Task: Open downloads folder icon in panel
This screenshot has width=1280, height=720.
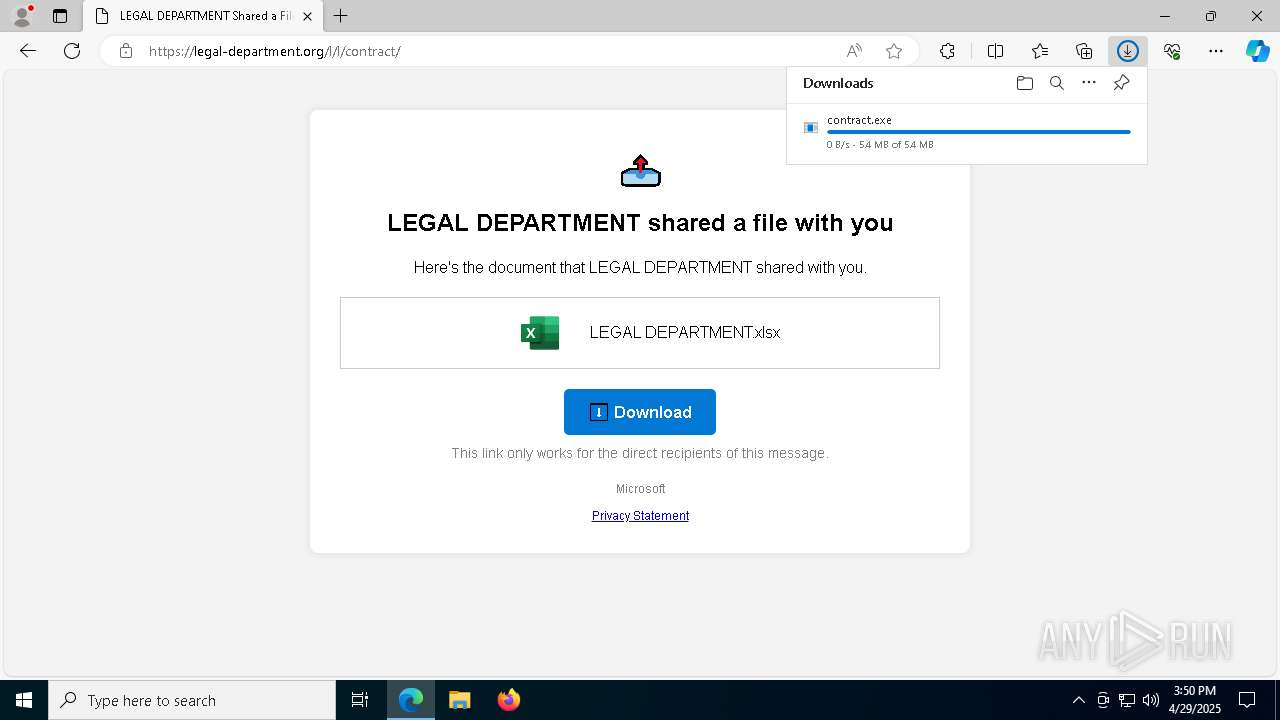Action: [1024, 83]
